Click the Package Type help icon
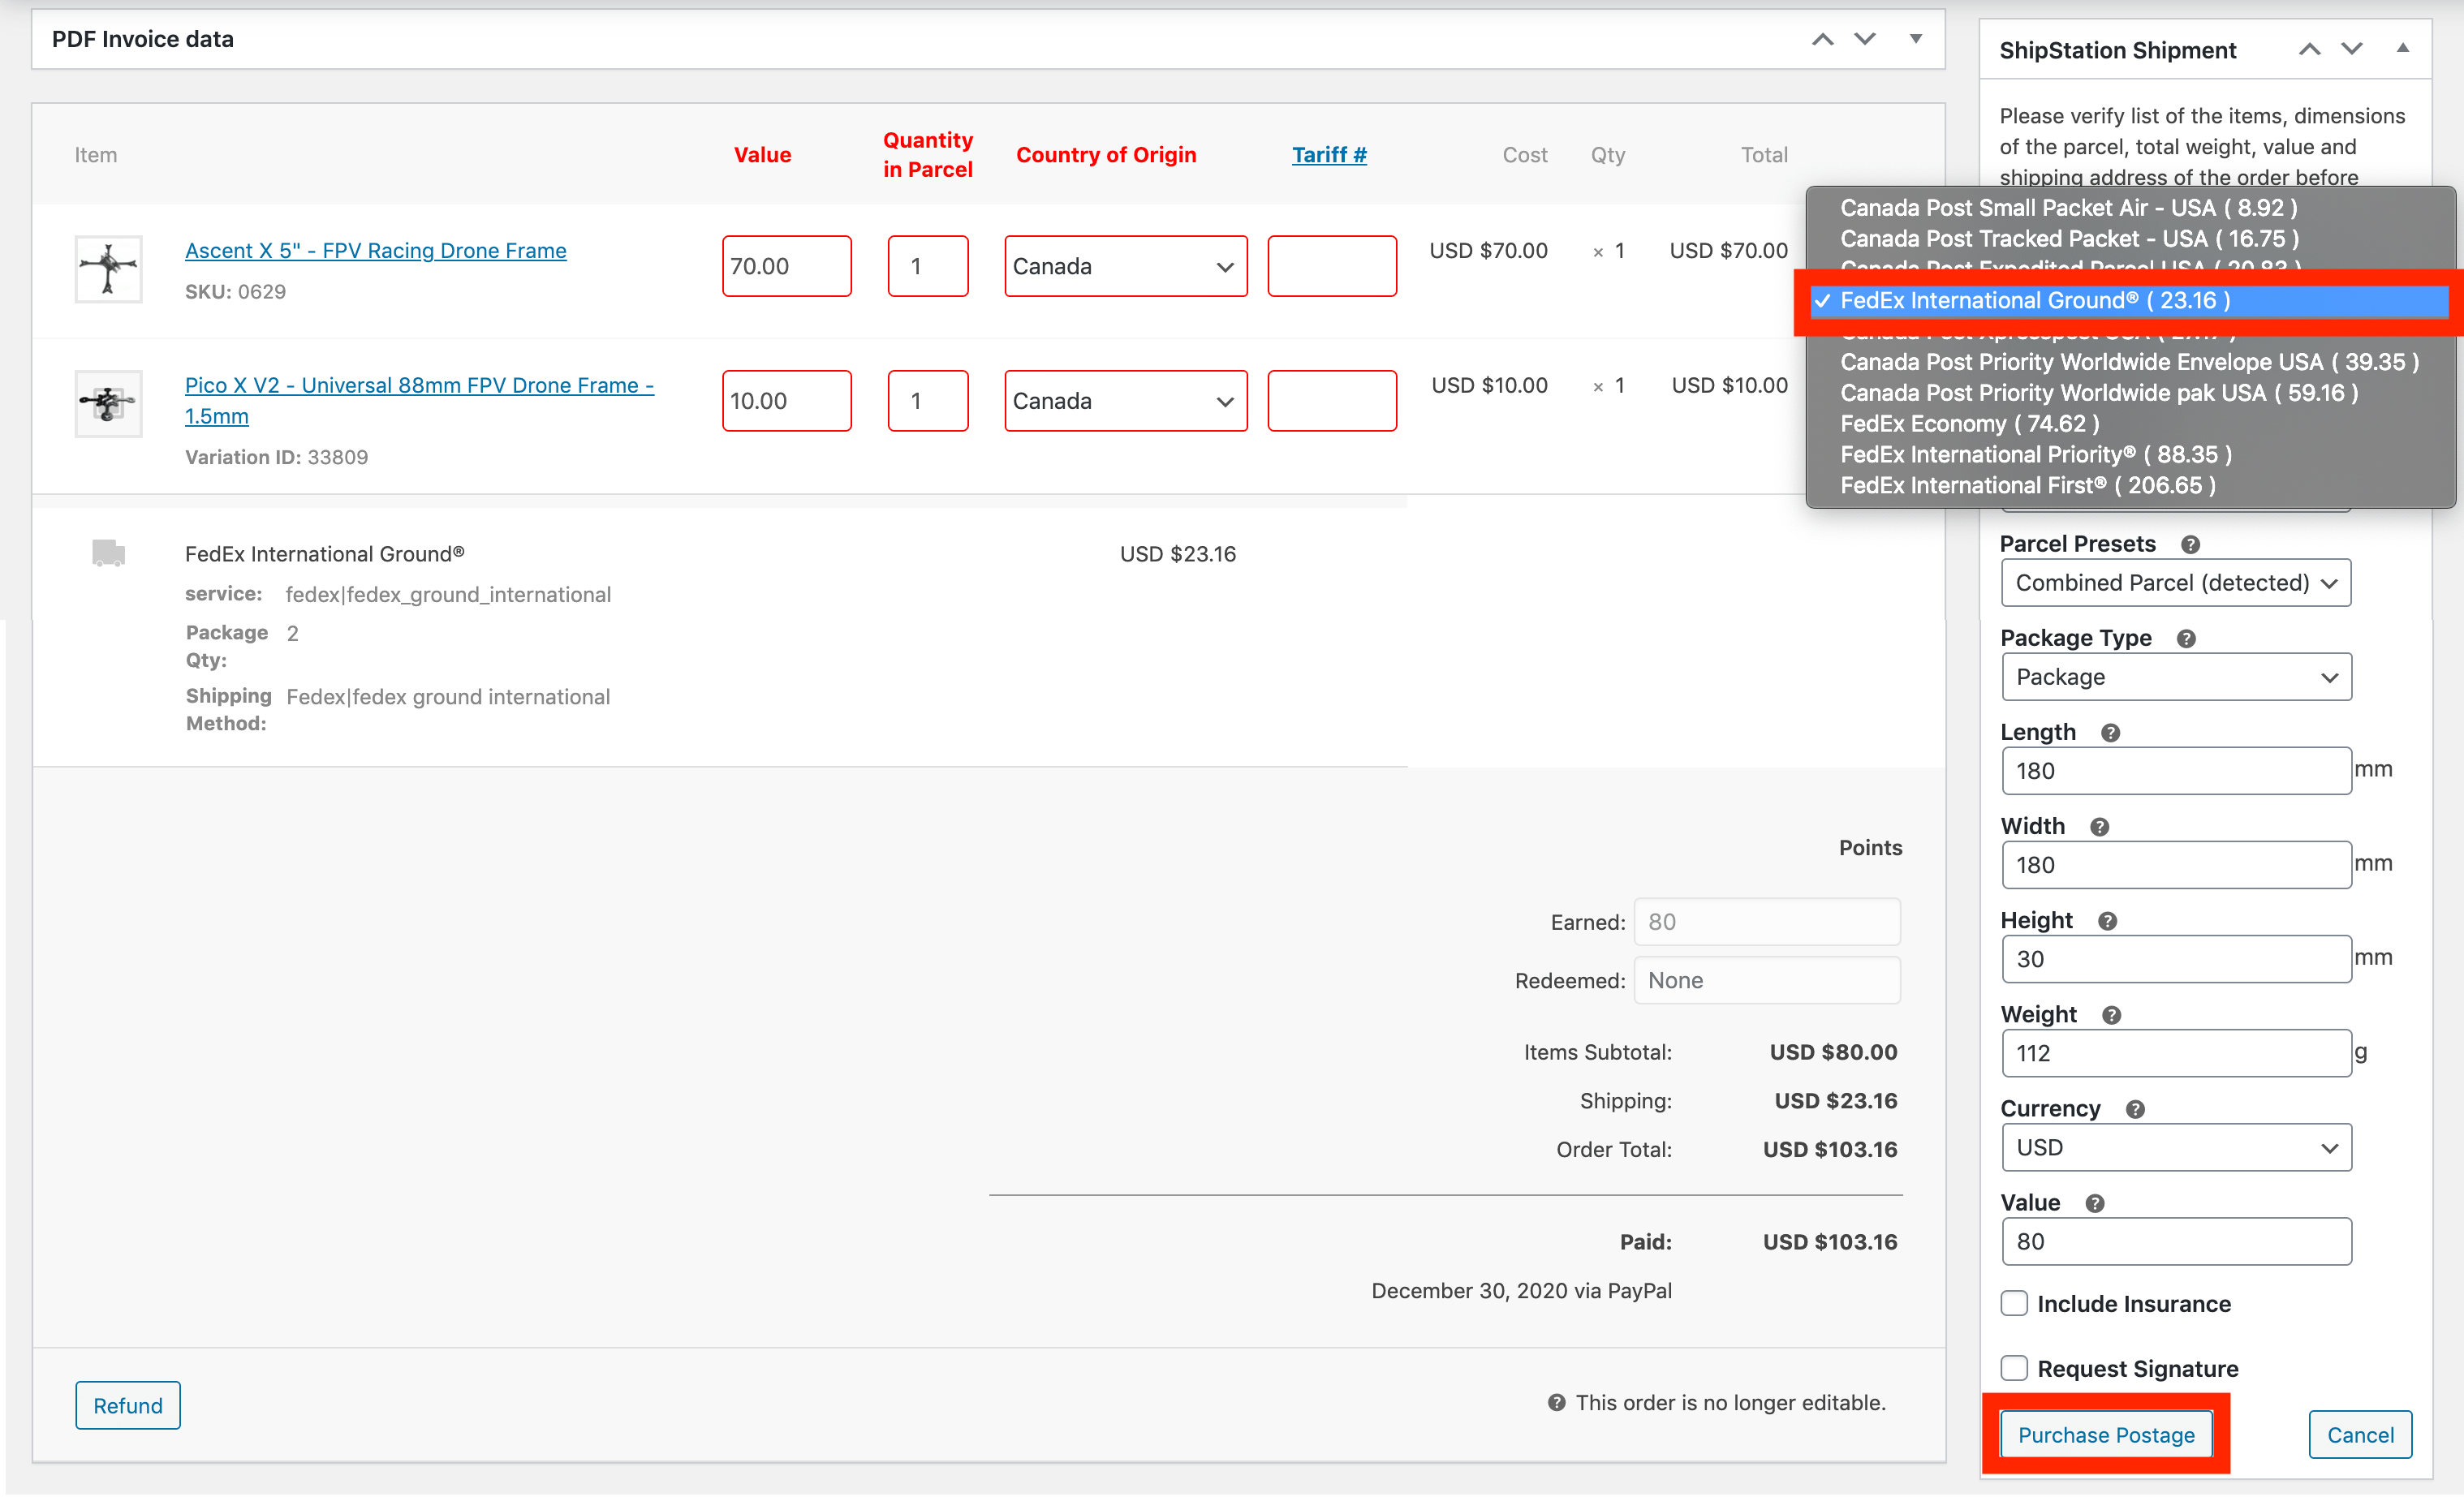This screenshot has height=1497, width=2464. [x=2186, y=639]
